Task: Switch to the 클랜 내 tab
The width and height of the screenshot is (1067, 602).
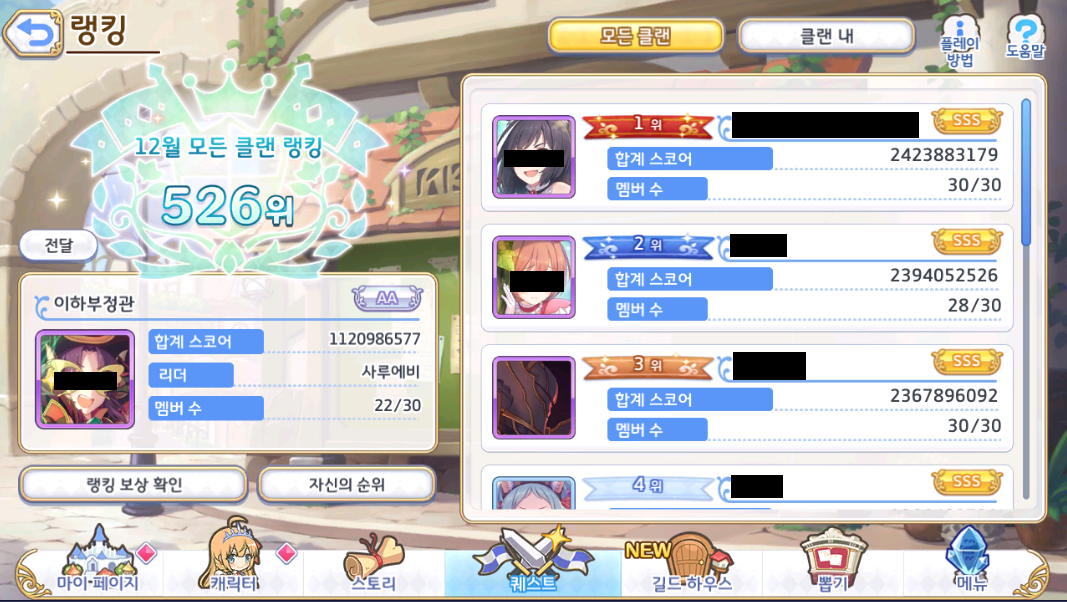Action: 826,35
